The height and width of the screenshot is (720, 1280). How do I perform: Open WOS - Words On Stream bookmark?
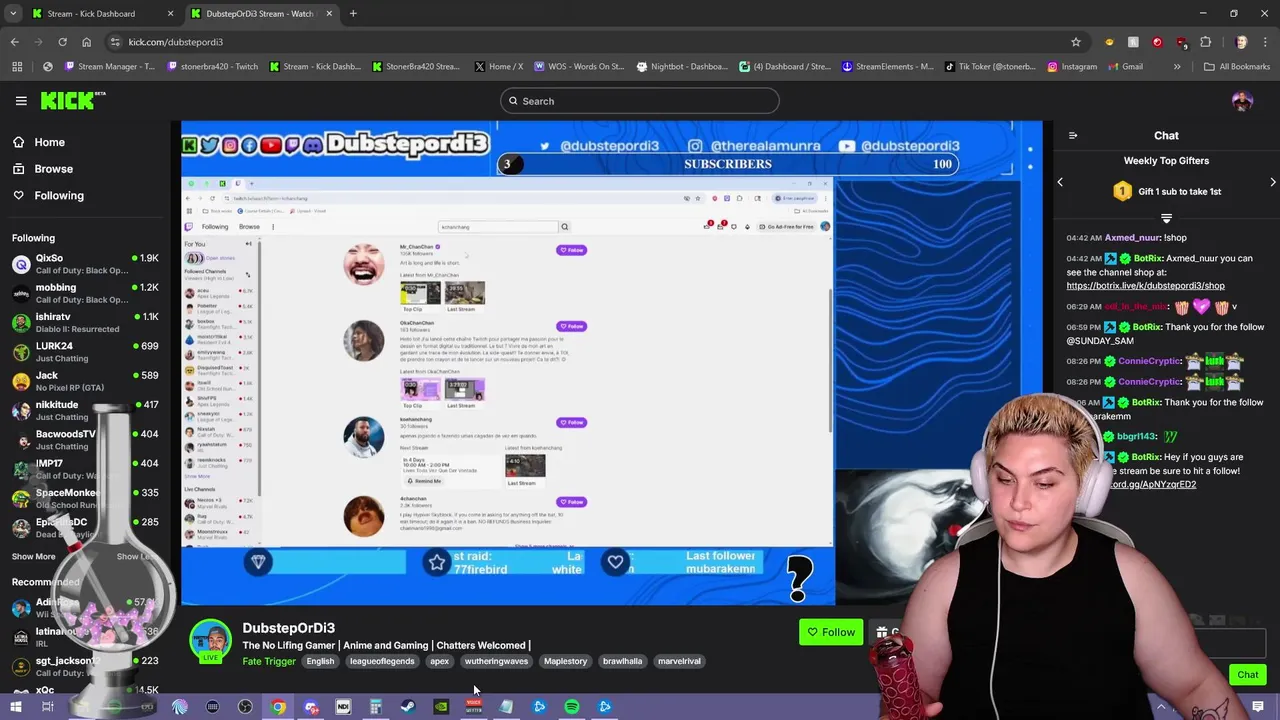579,67
